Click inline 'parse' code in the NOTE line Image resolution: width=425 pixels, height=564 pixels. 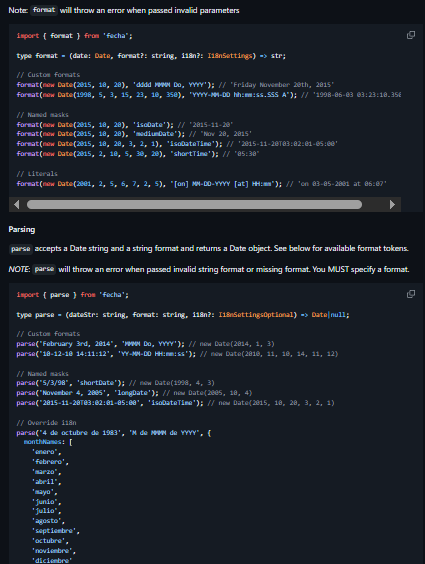coord(44,269)
